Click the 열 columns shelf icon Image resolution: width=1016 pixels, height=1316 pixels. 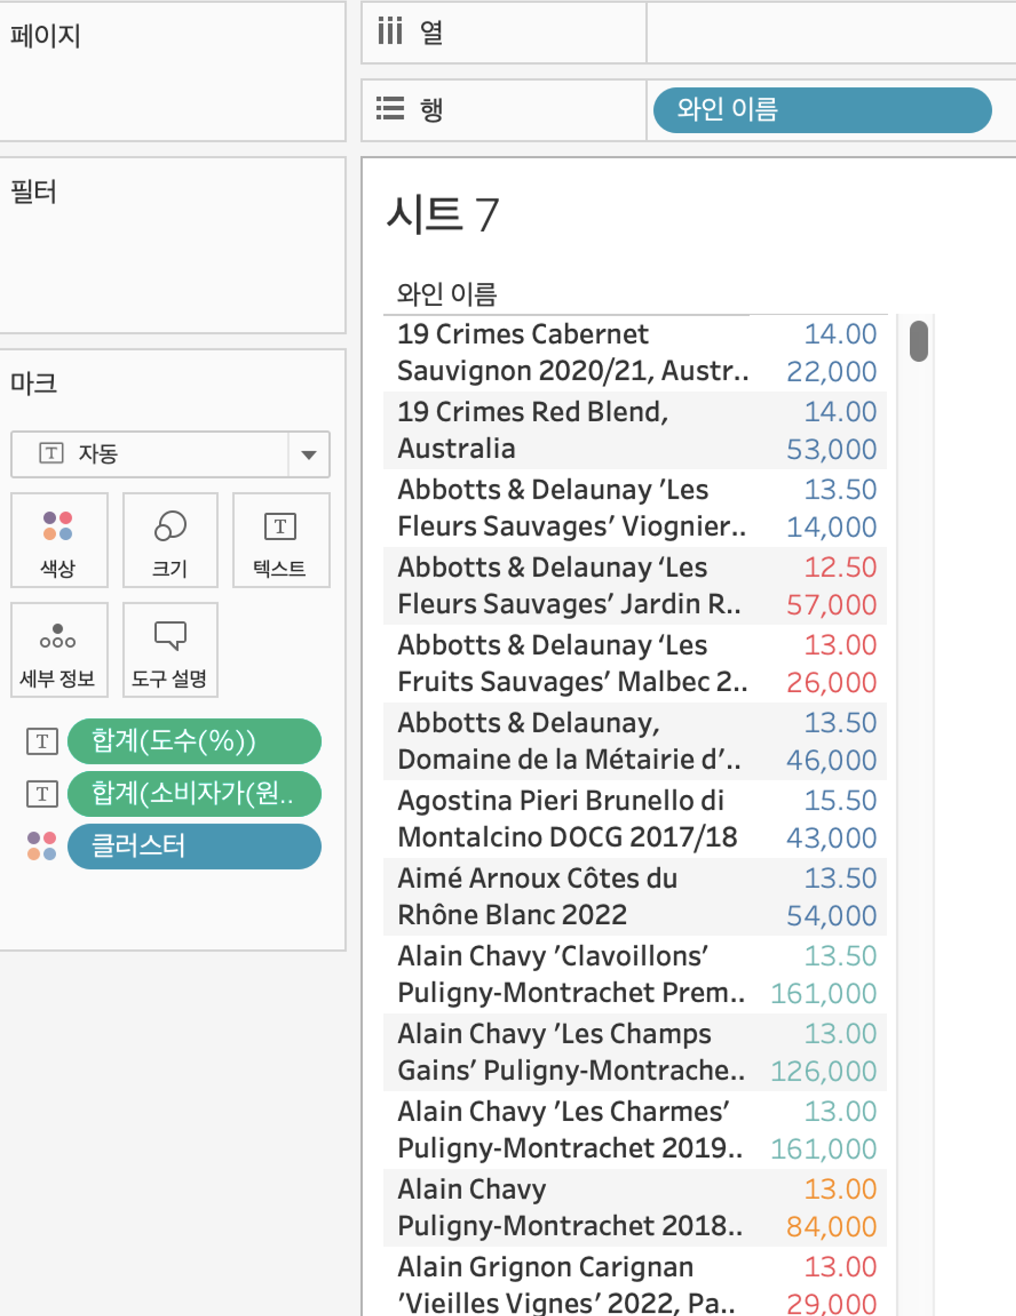[390, 31]
